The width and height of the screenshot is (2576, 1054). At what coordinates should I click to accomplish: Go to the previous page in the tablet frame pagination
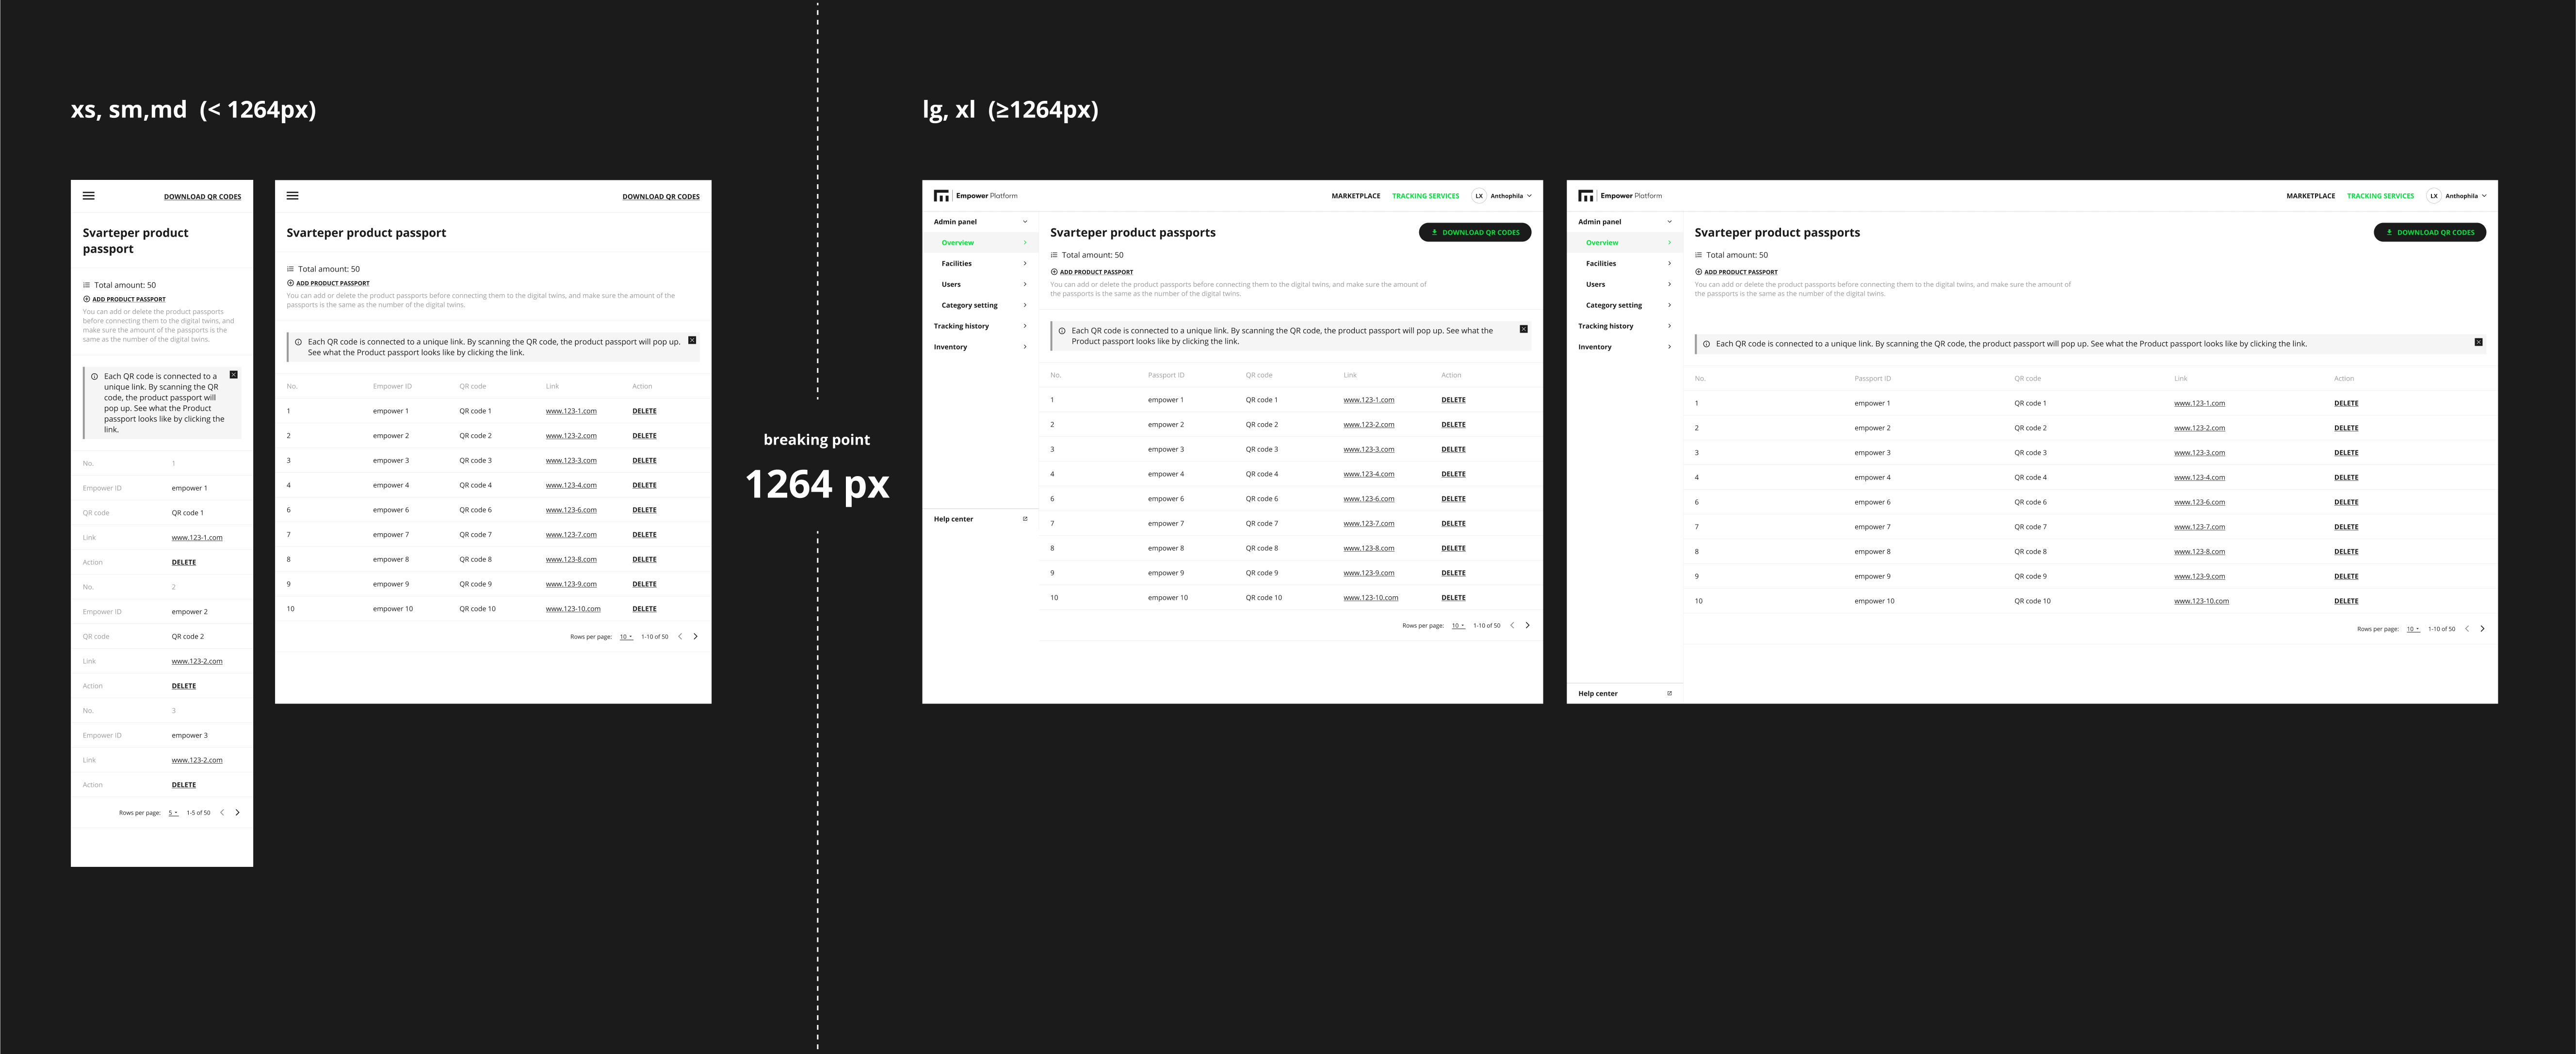pyautogui.click(x=680, y=636)
